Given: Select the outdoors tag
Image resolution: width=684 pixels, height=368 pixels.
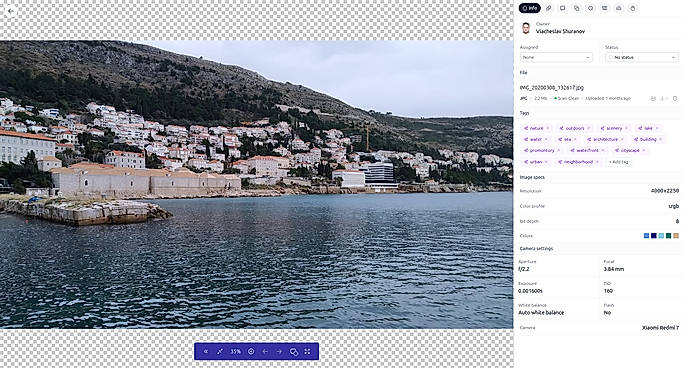Looking at the screenshot, I should pos(575,128).
